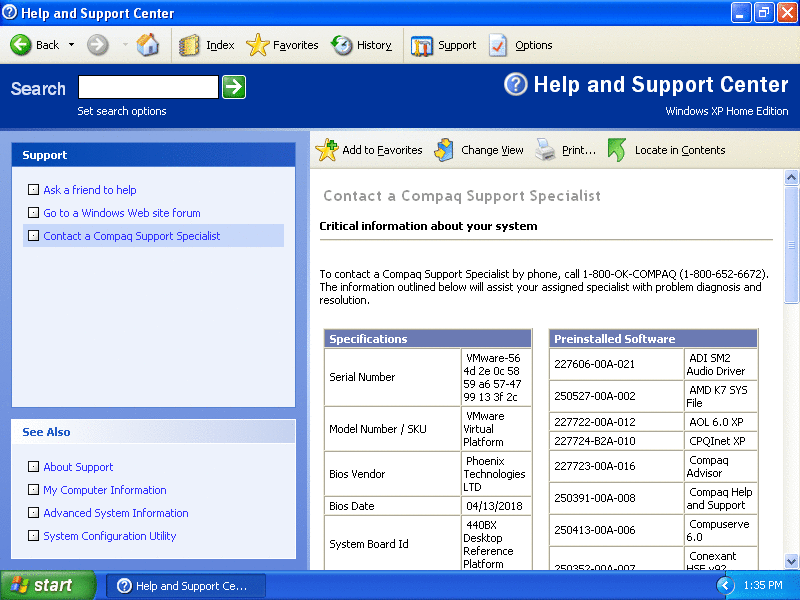800x600 pixels.
Task: Open the Index book icon
Action: [189, 45]
